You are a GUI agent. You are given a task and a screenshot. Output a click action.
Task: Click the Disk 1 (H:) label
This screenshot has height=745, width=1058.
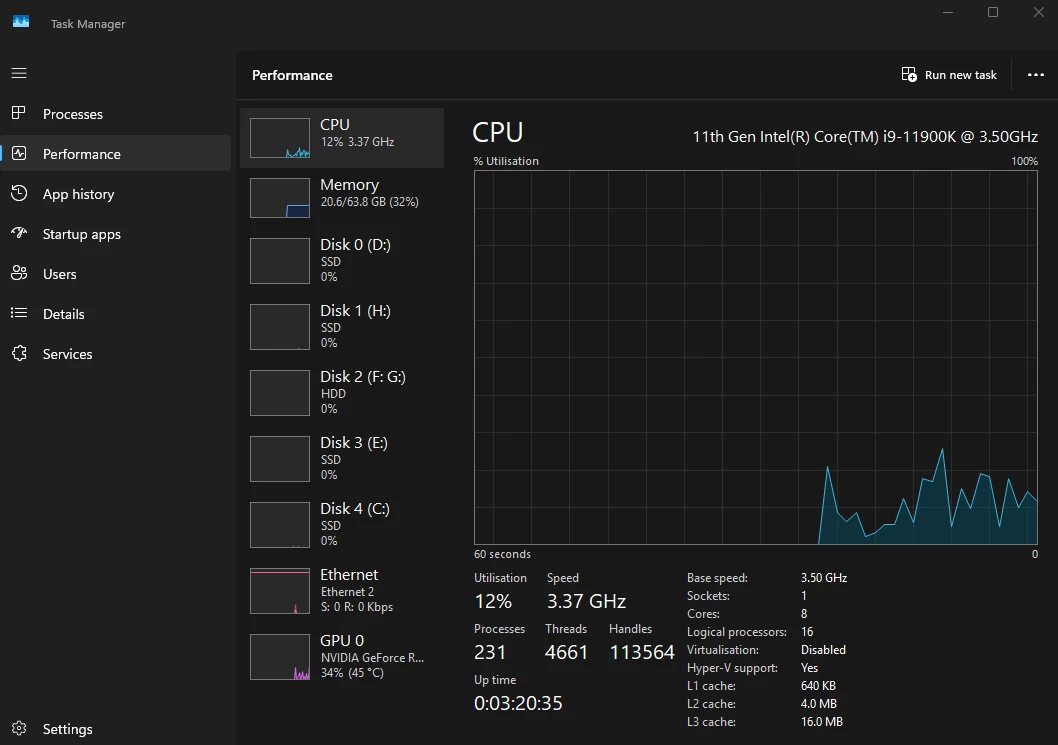coord(356,310)
